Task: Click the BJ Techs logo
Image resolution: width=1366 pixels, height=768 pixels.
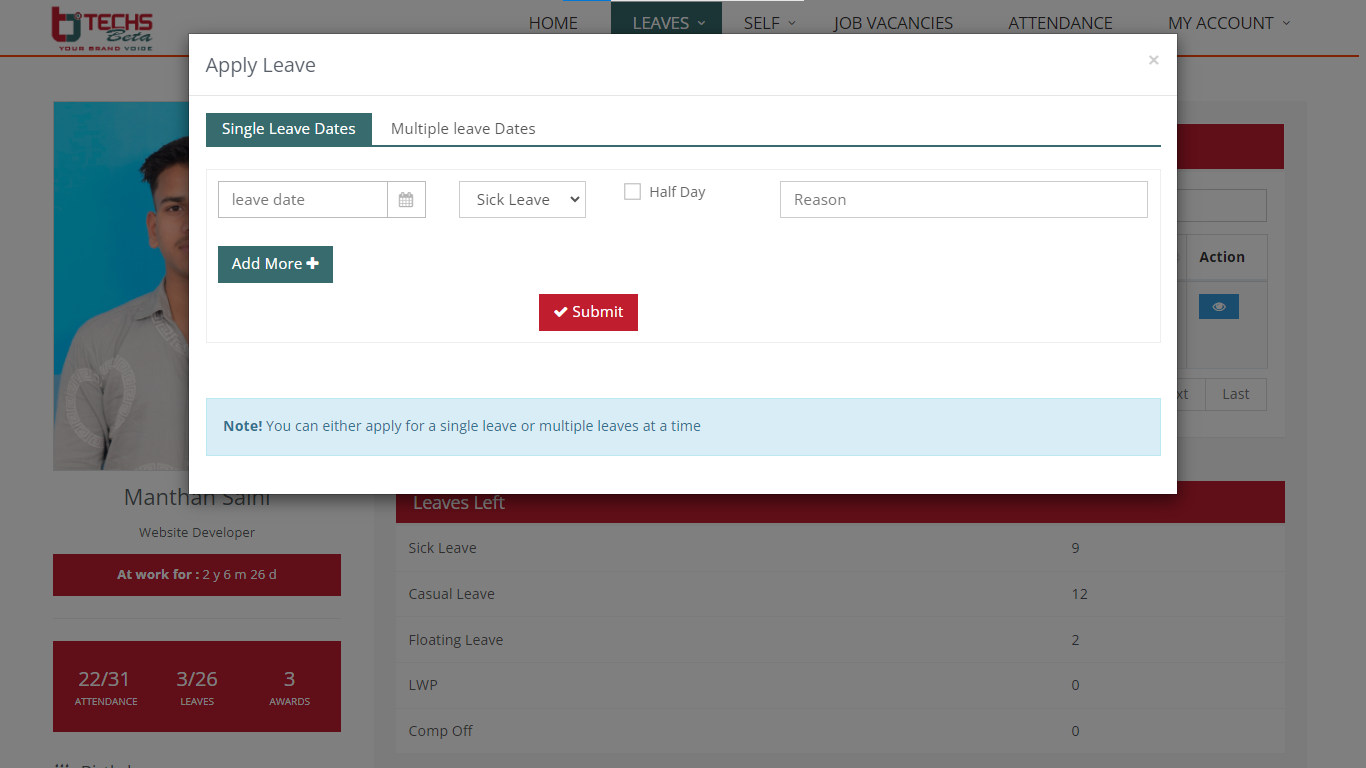Action: (x=102, y=28)
